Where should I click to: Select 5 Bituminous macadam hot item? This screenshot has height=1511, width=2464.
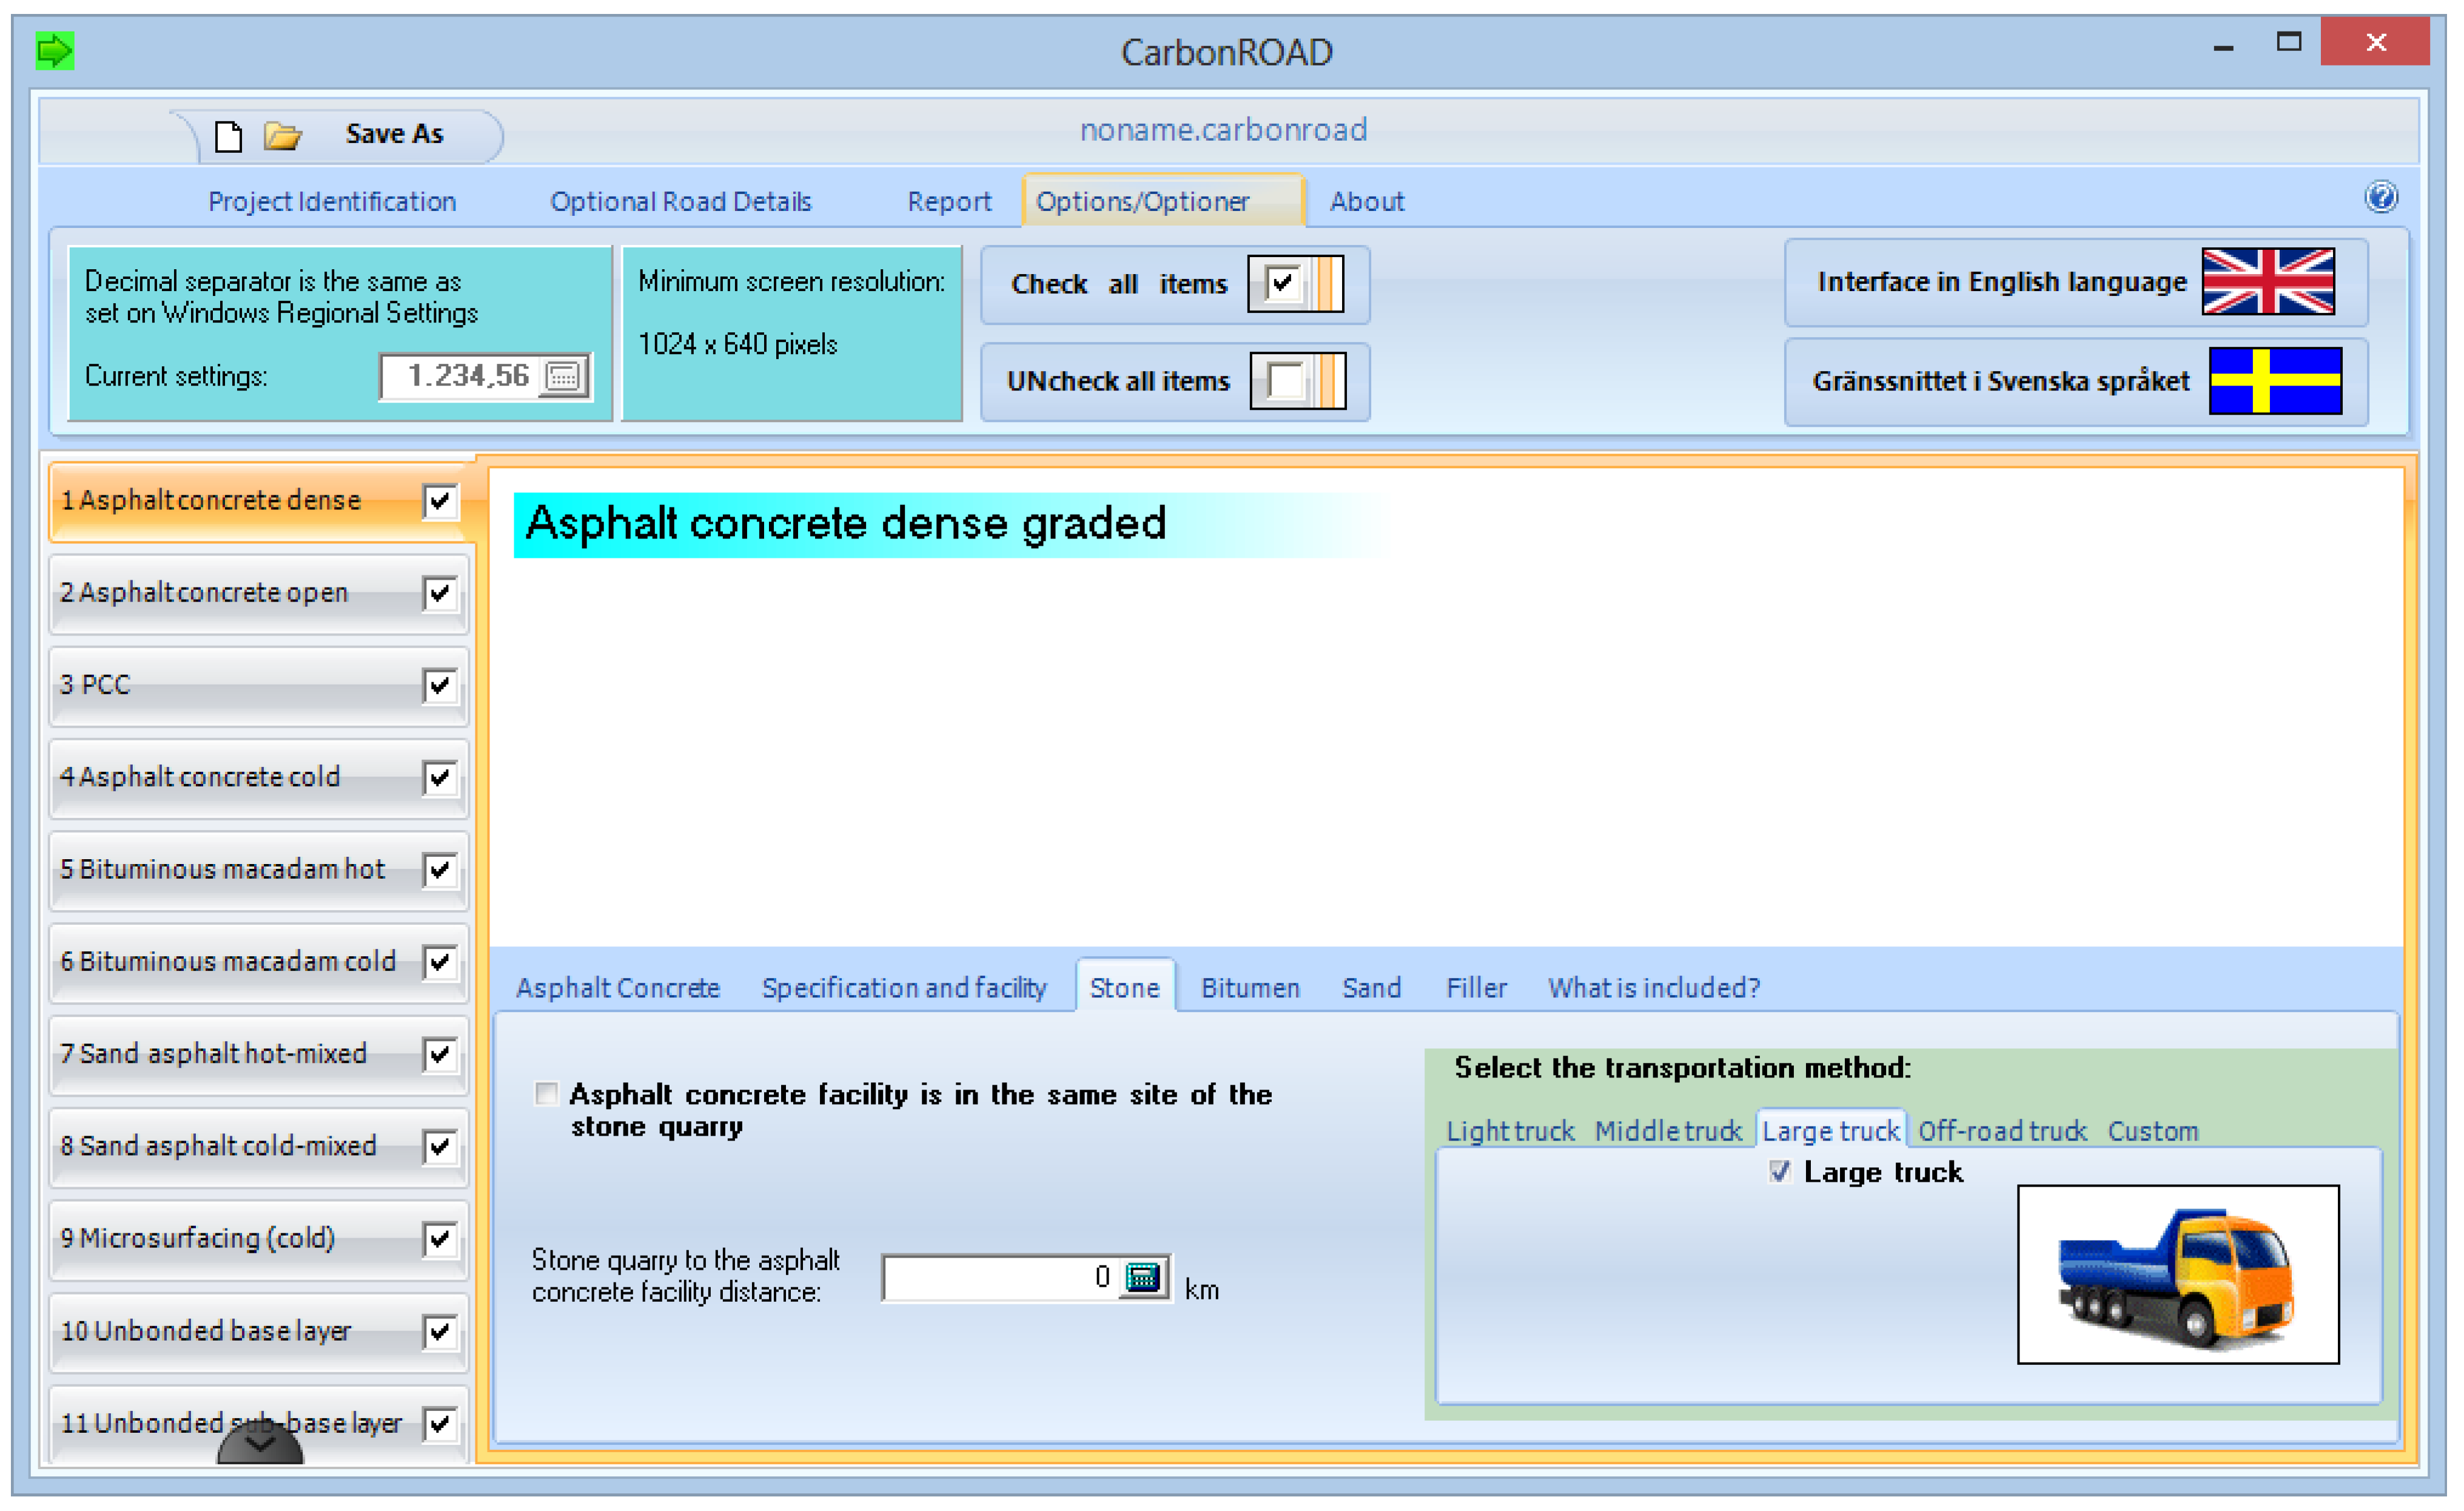click(222, 869)
